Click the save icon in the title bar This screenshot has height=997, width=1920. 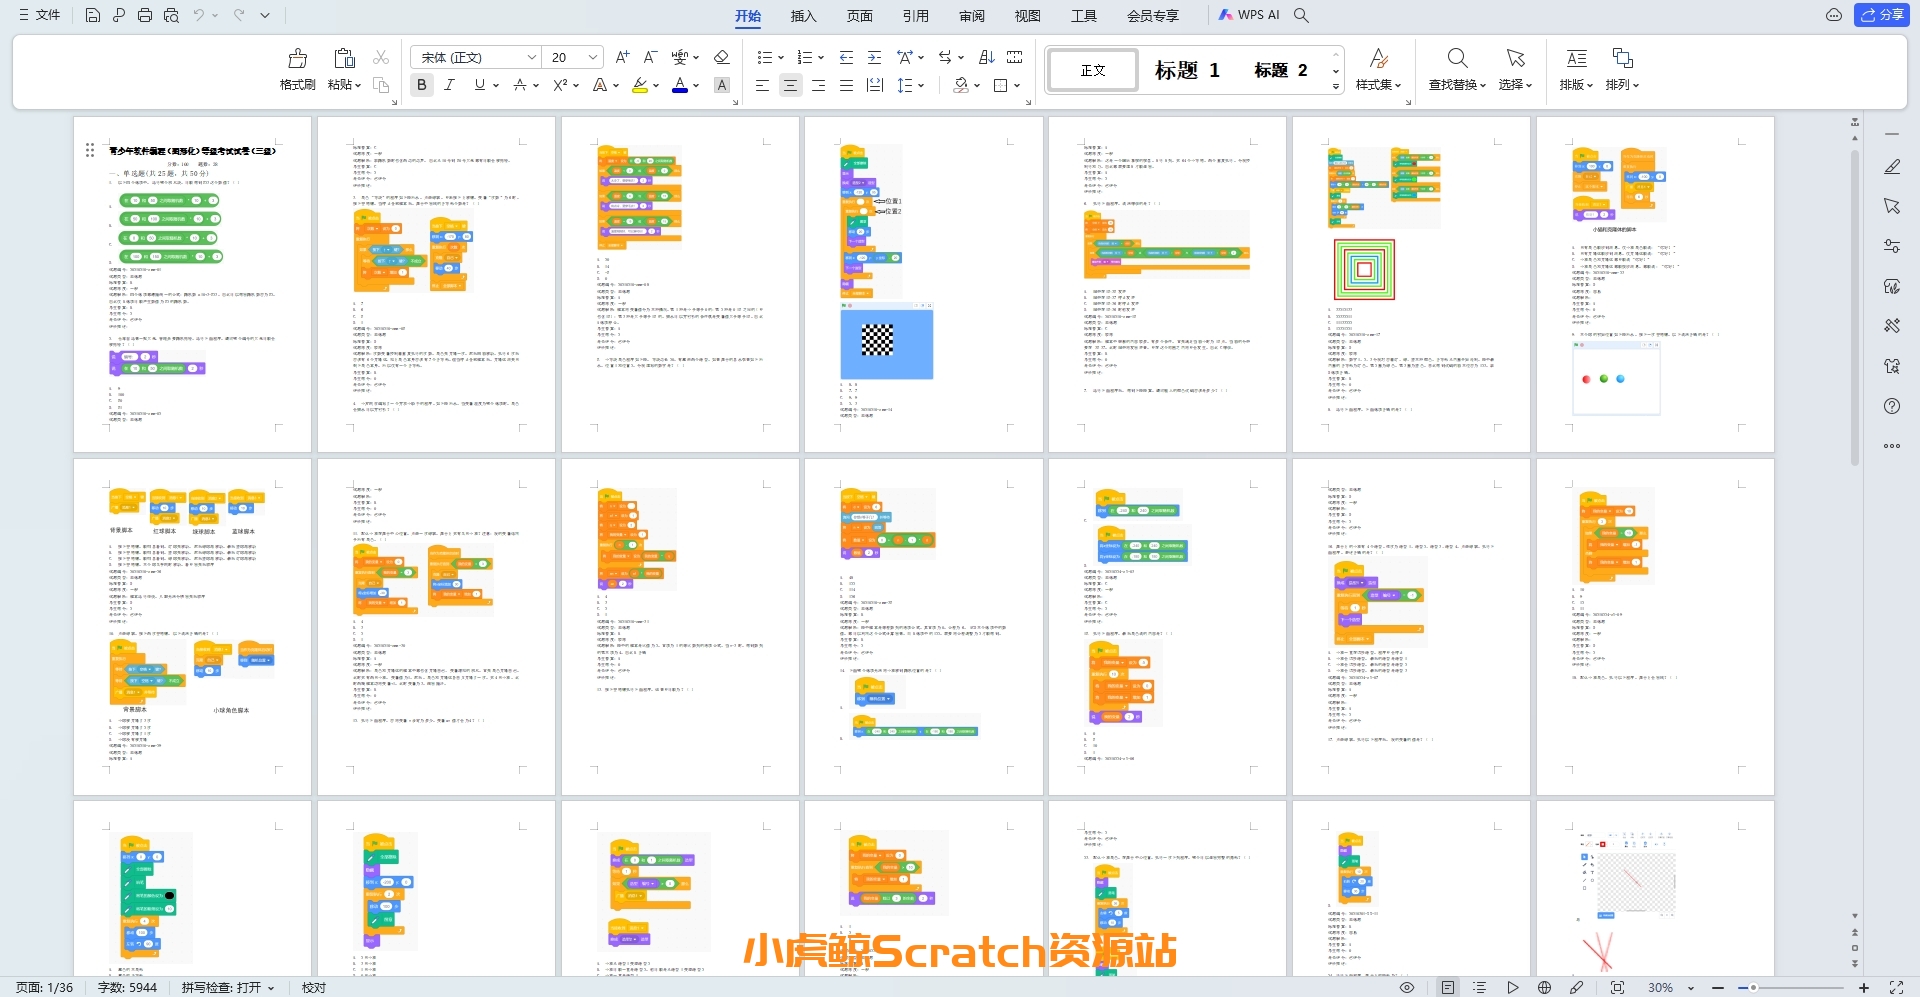coord(92,15)
